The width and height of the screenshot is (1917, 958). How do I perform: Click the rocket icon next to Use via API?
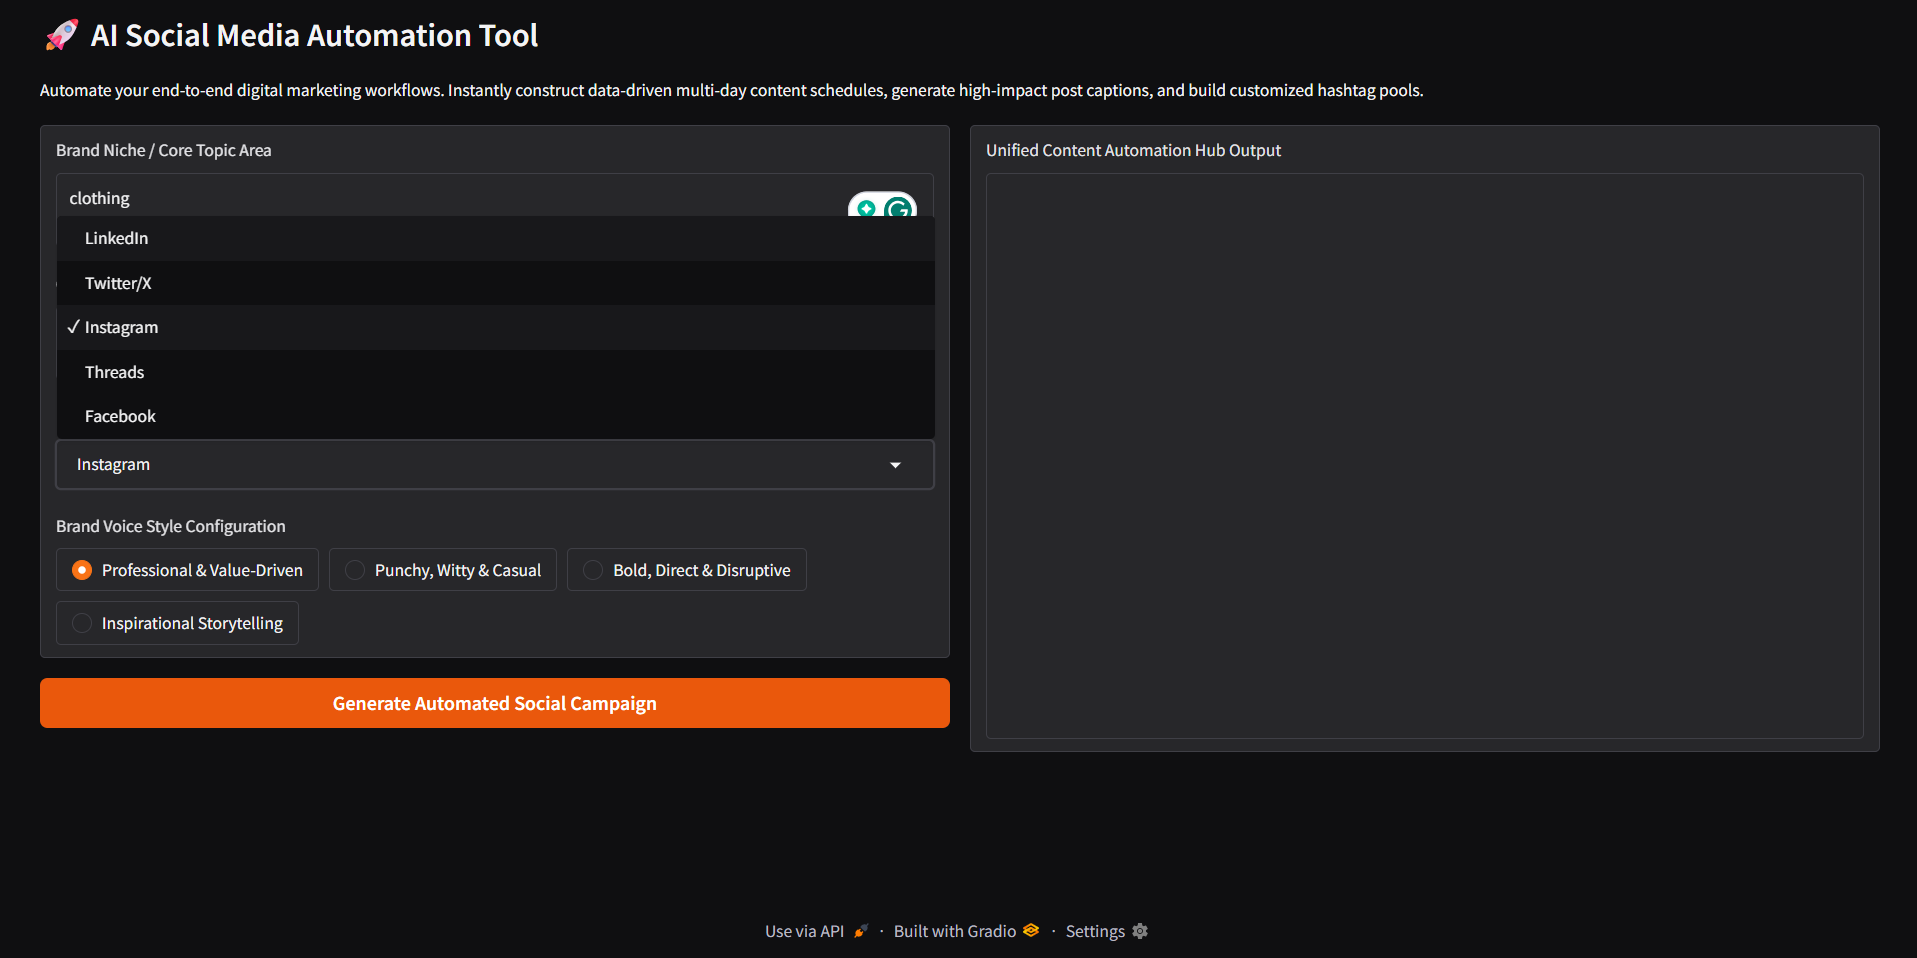pyautogui.click(x=861, y=931)
